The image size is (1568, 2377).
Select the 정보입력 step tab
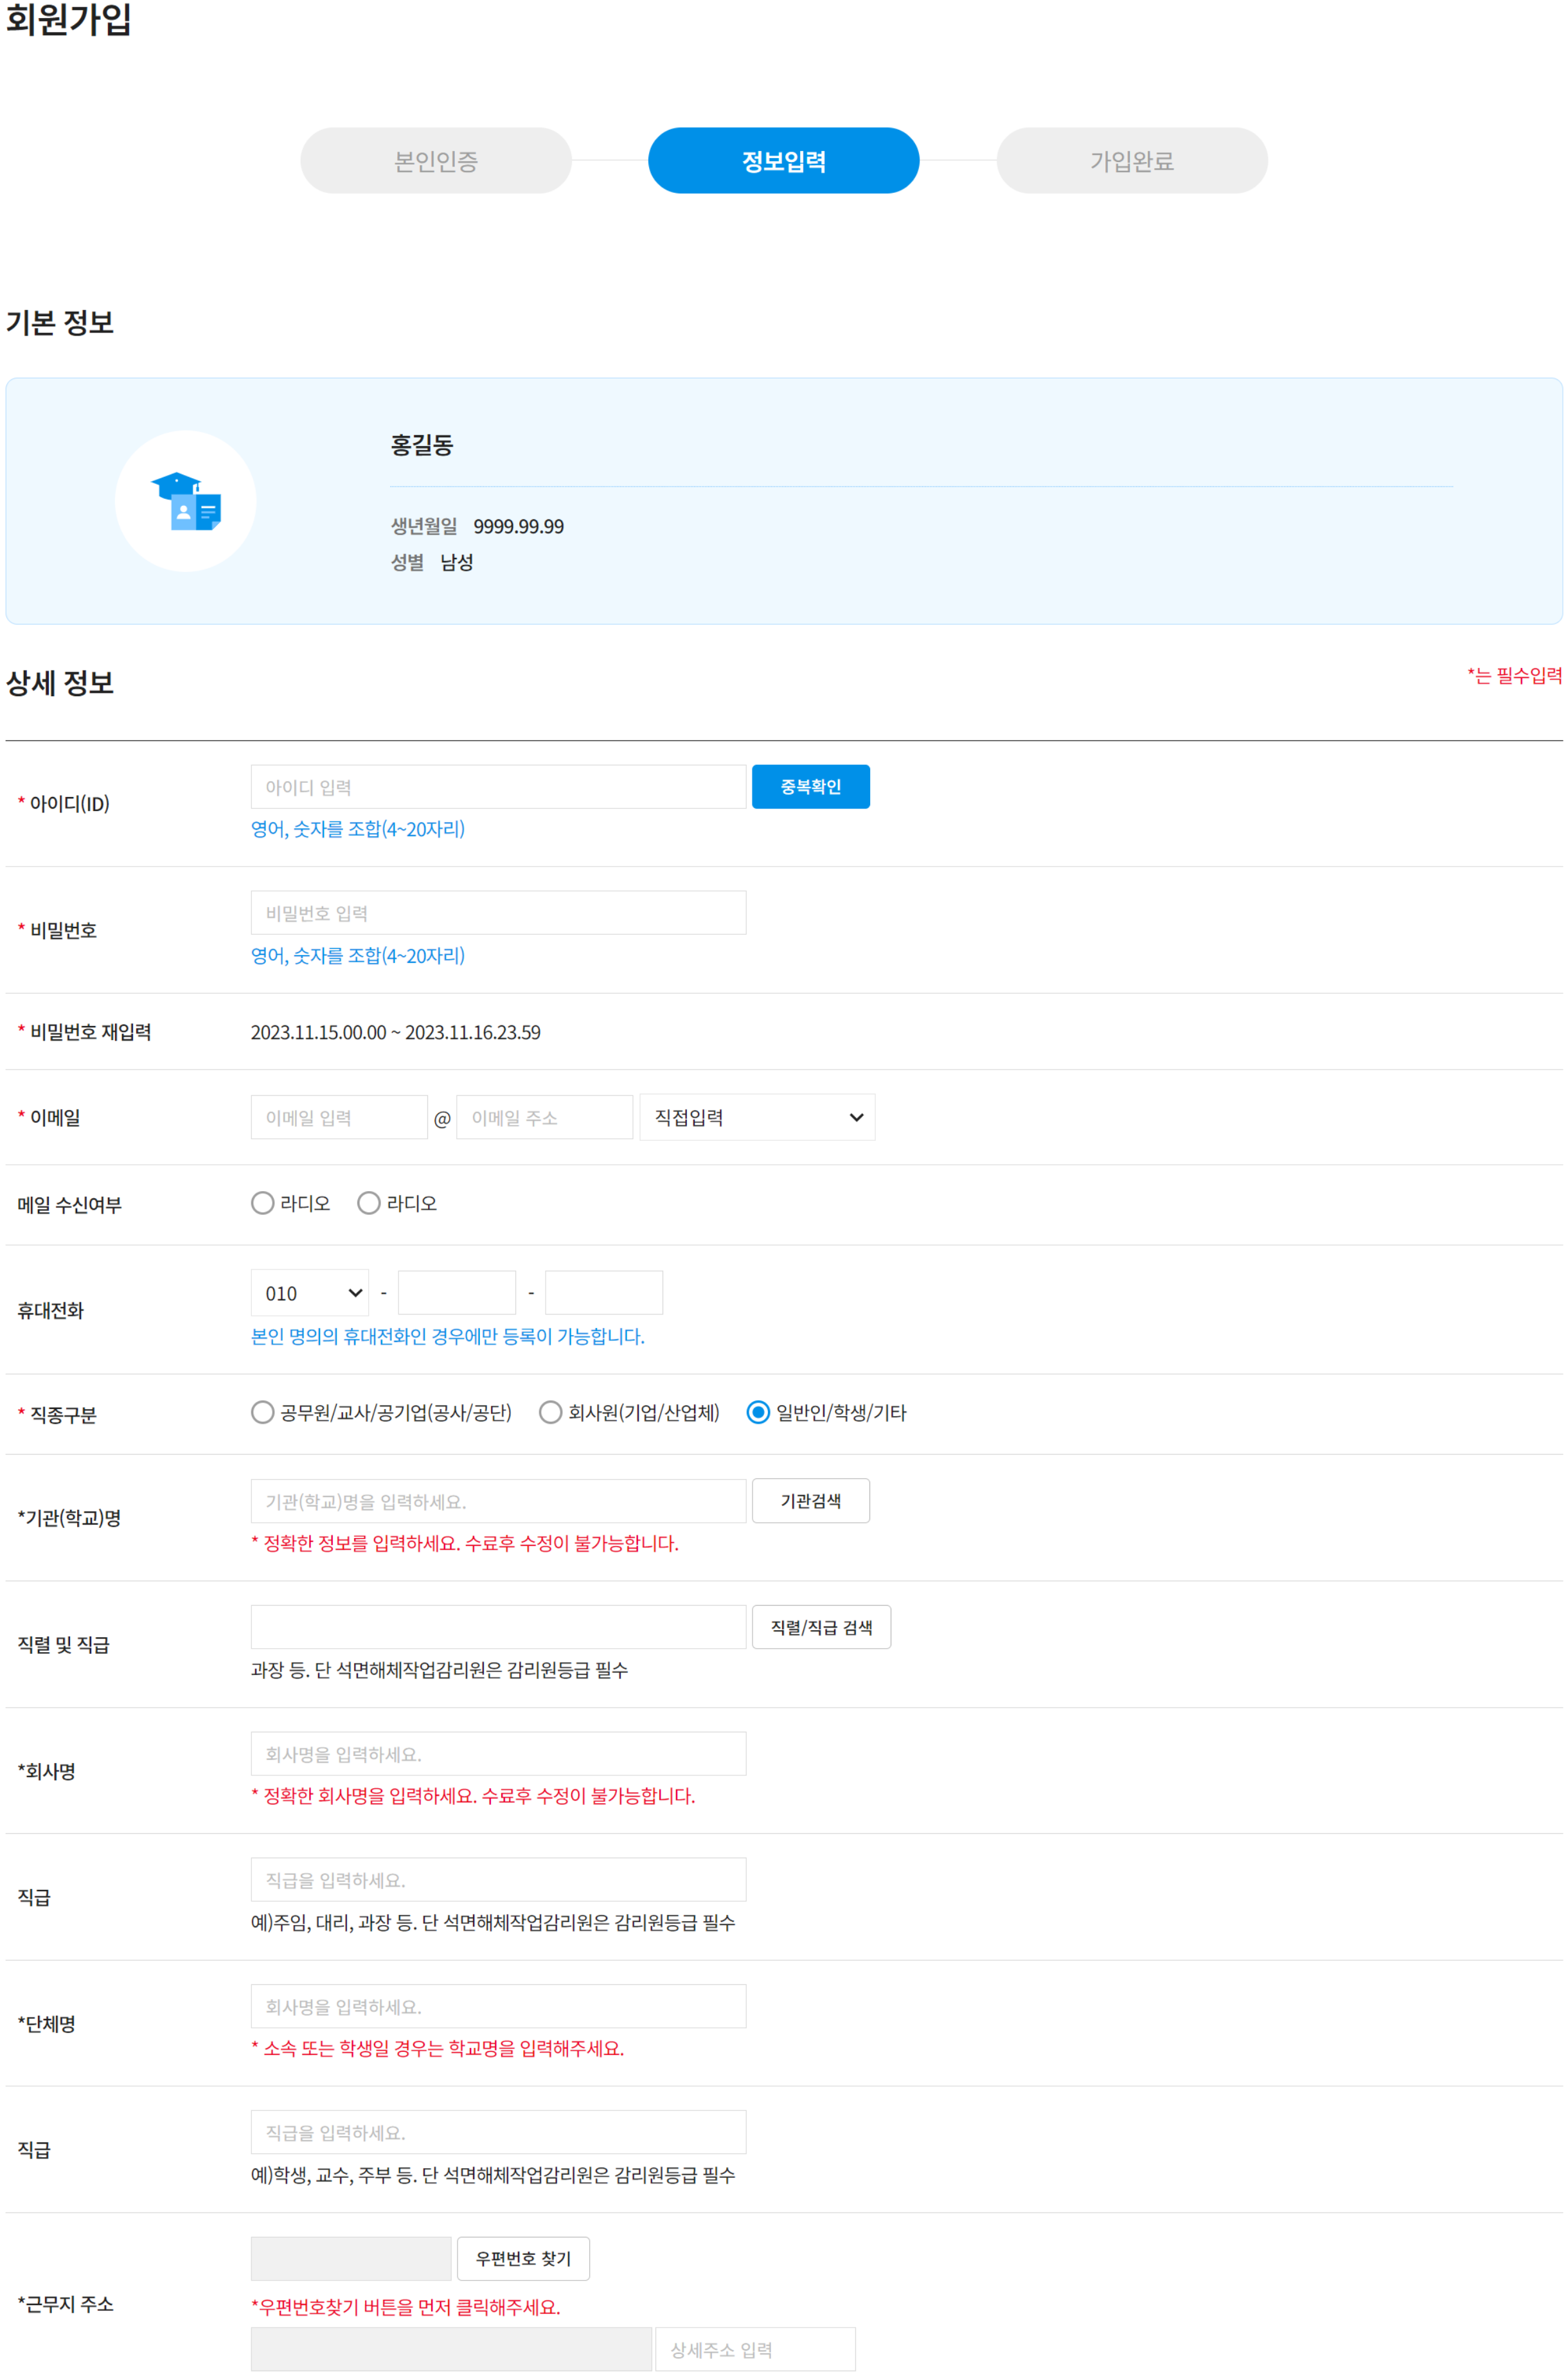pyautogui.click(x=783, y=160)
